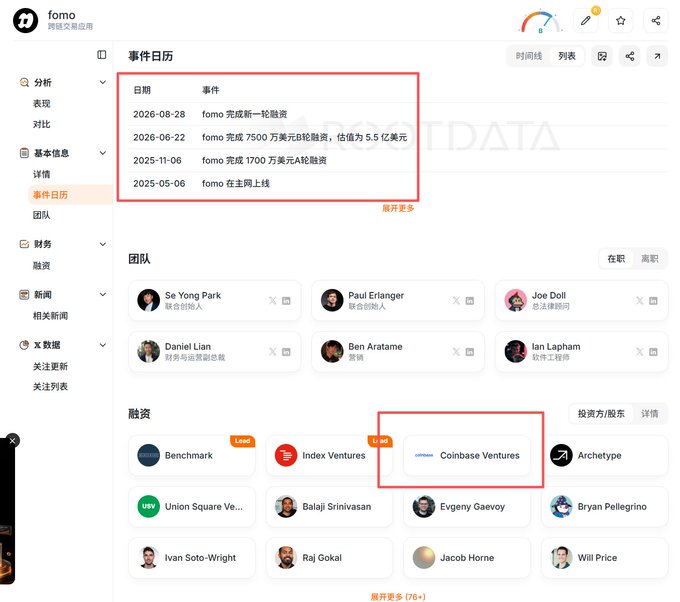Open the Archetype investor card

pyautogui.click(x=605, y=455)
